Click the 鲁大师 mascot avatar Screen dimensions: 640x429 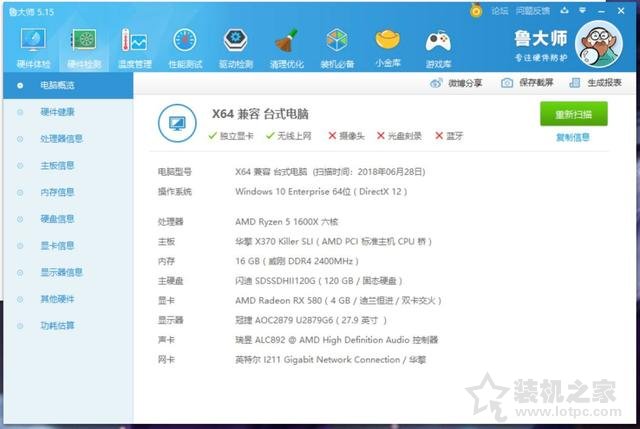pyautogui.click(x=599, y=44)
